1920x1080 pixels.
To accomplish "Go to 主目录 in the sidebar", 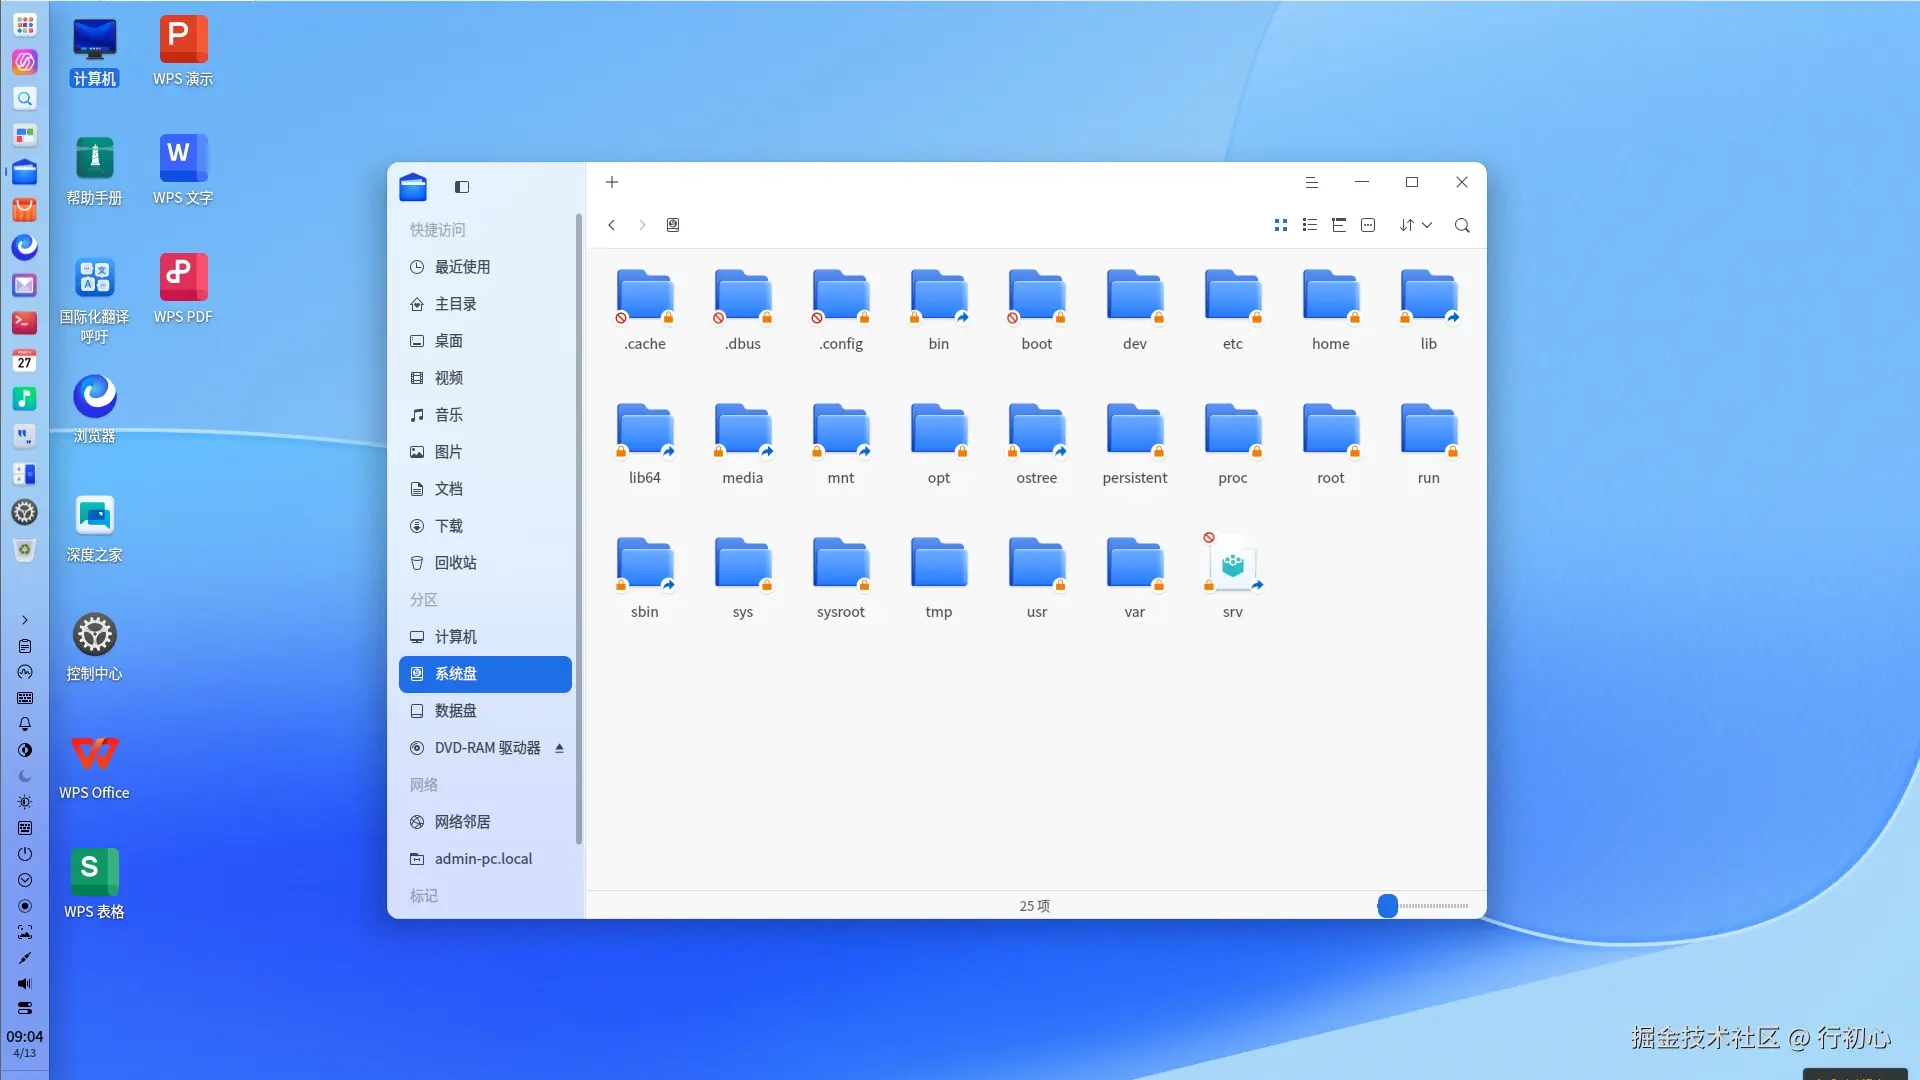I will (x=485, y=304).
